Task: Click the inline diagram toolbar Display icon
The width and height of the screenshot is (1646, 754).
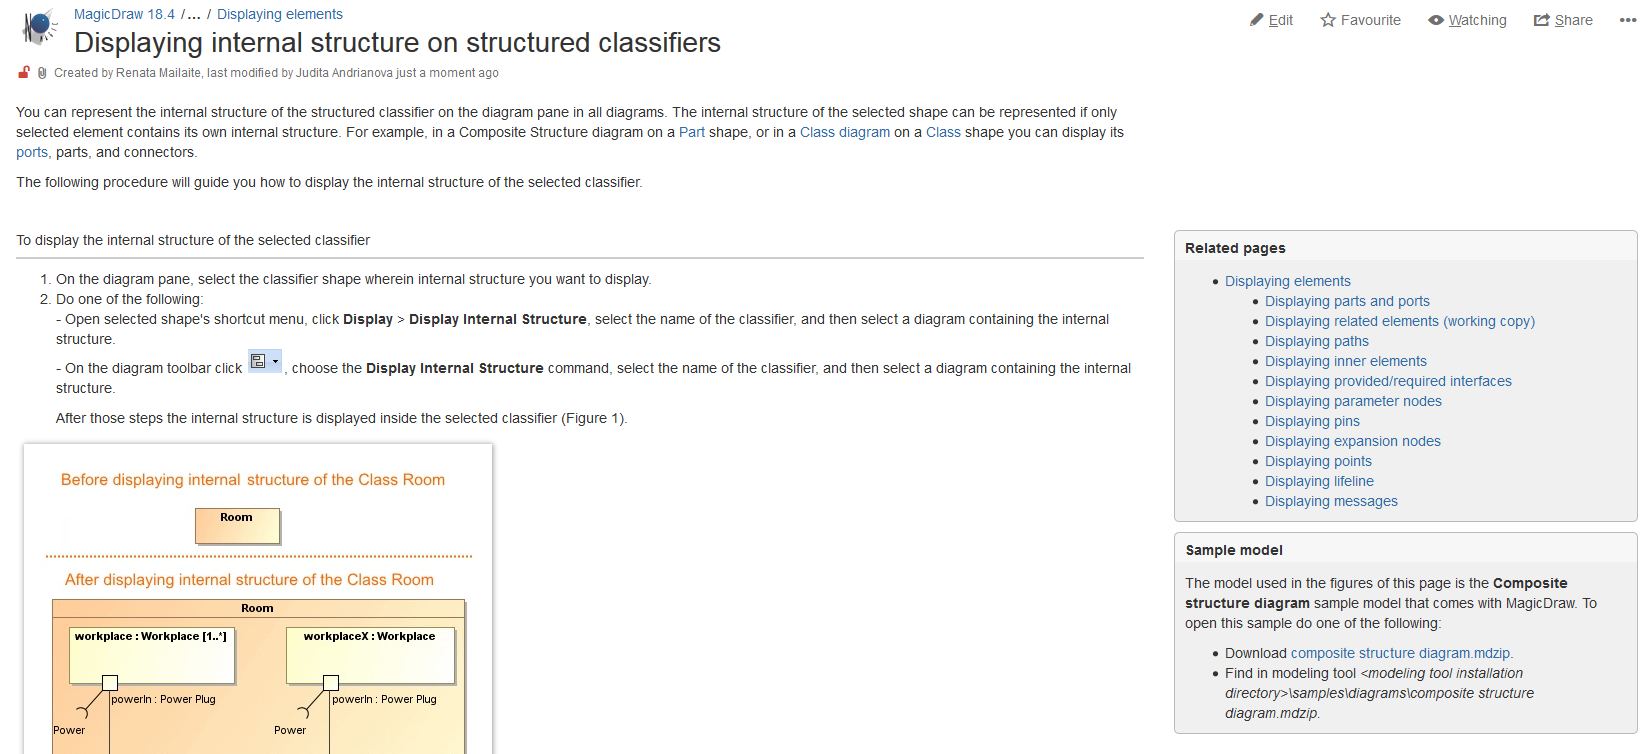Action: [265, 362]
